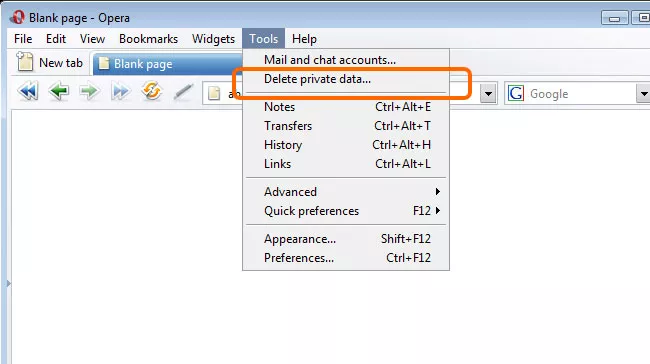Go forward with the green right arrow

89,91
